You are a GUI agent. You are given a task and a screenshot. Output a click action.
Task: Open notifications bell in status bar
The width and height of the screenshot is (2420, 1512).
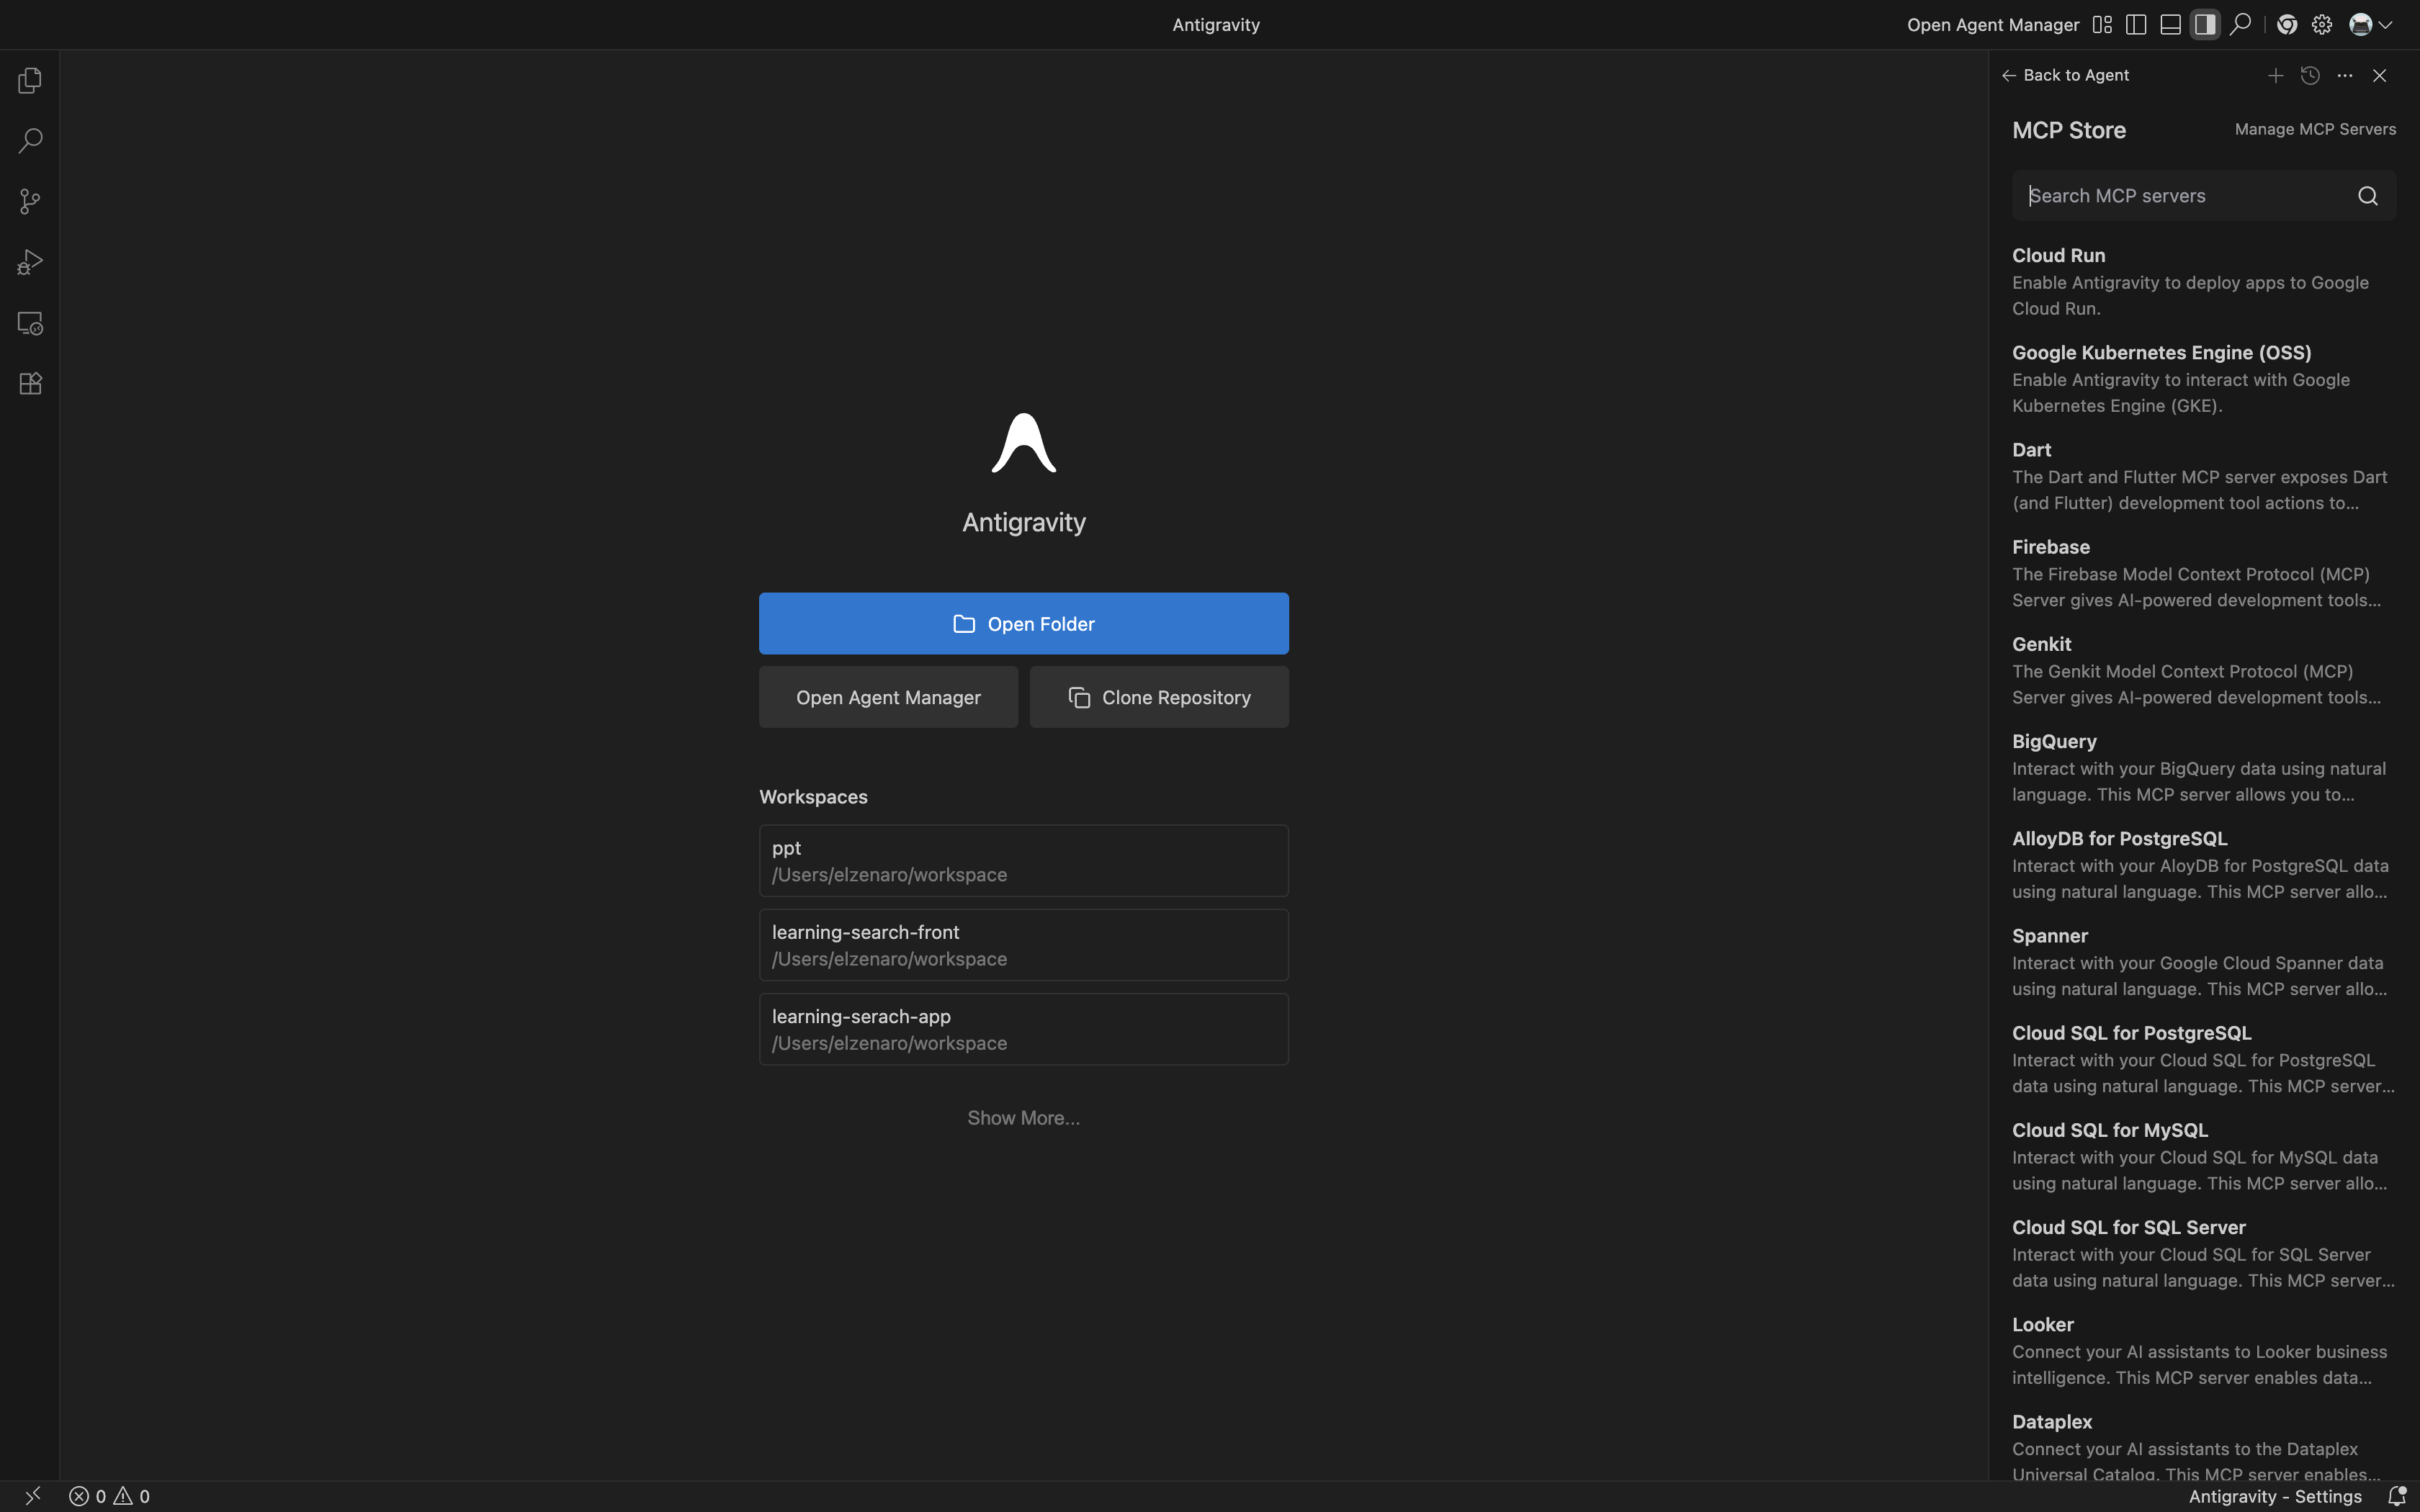pos(2396,1496)
